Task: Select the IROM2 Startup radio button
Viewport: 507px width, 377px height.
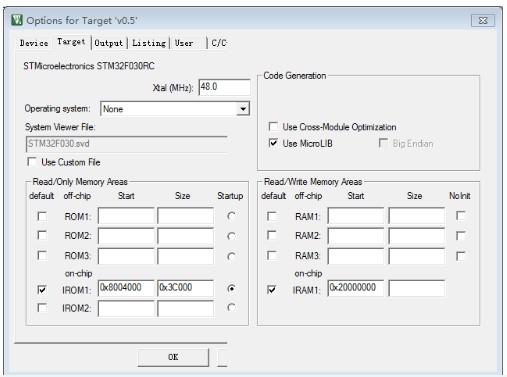Action: (x=231, y=307)
